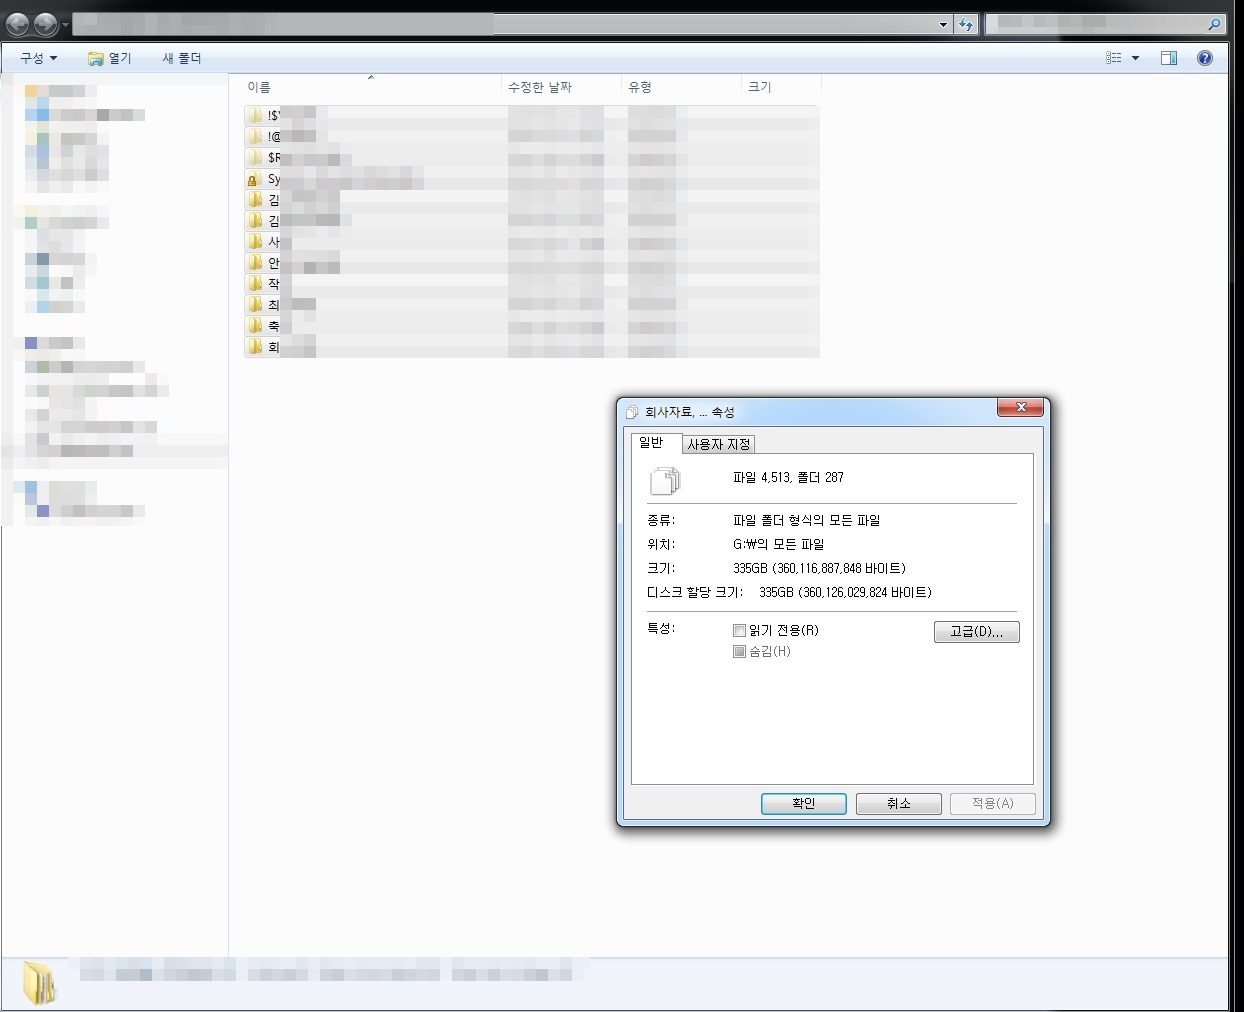Sort by the 크기 column header
Screen dimensions: 1244x1012
781,87
